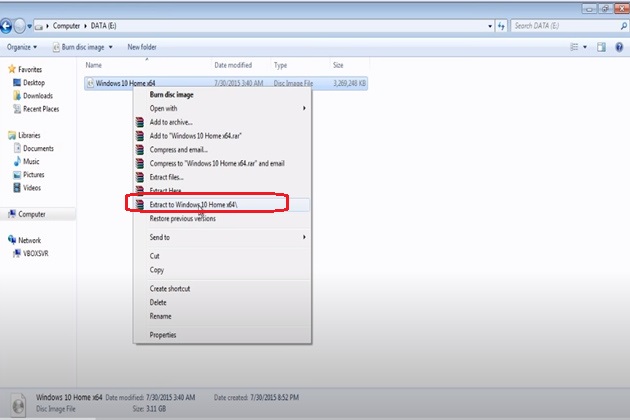
Task: Click the Music note icon in sidebar
Action: 17,162
